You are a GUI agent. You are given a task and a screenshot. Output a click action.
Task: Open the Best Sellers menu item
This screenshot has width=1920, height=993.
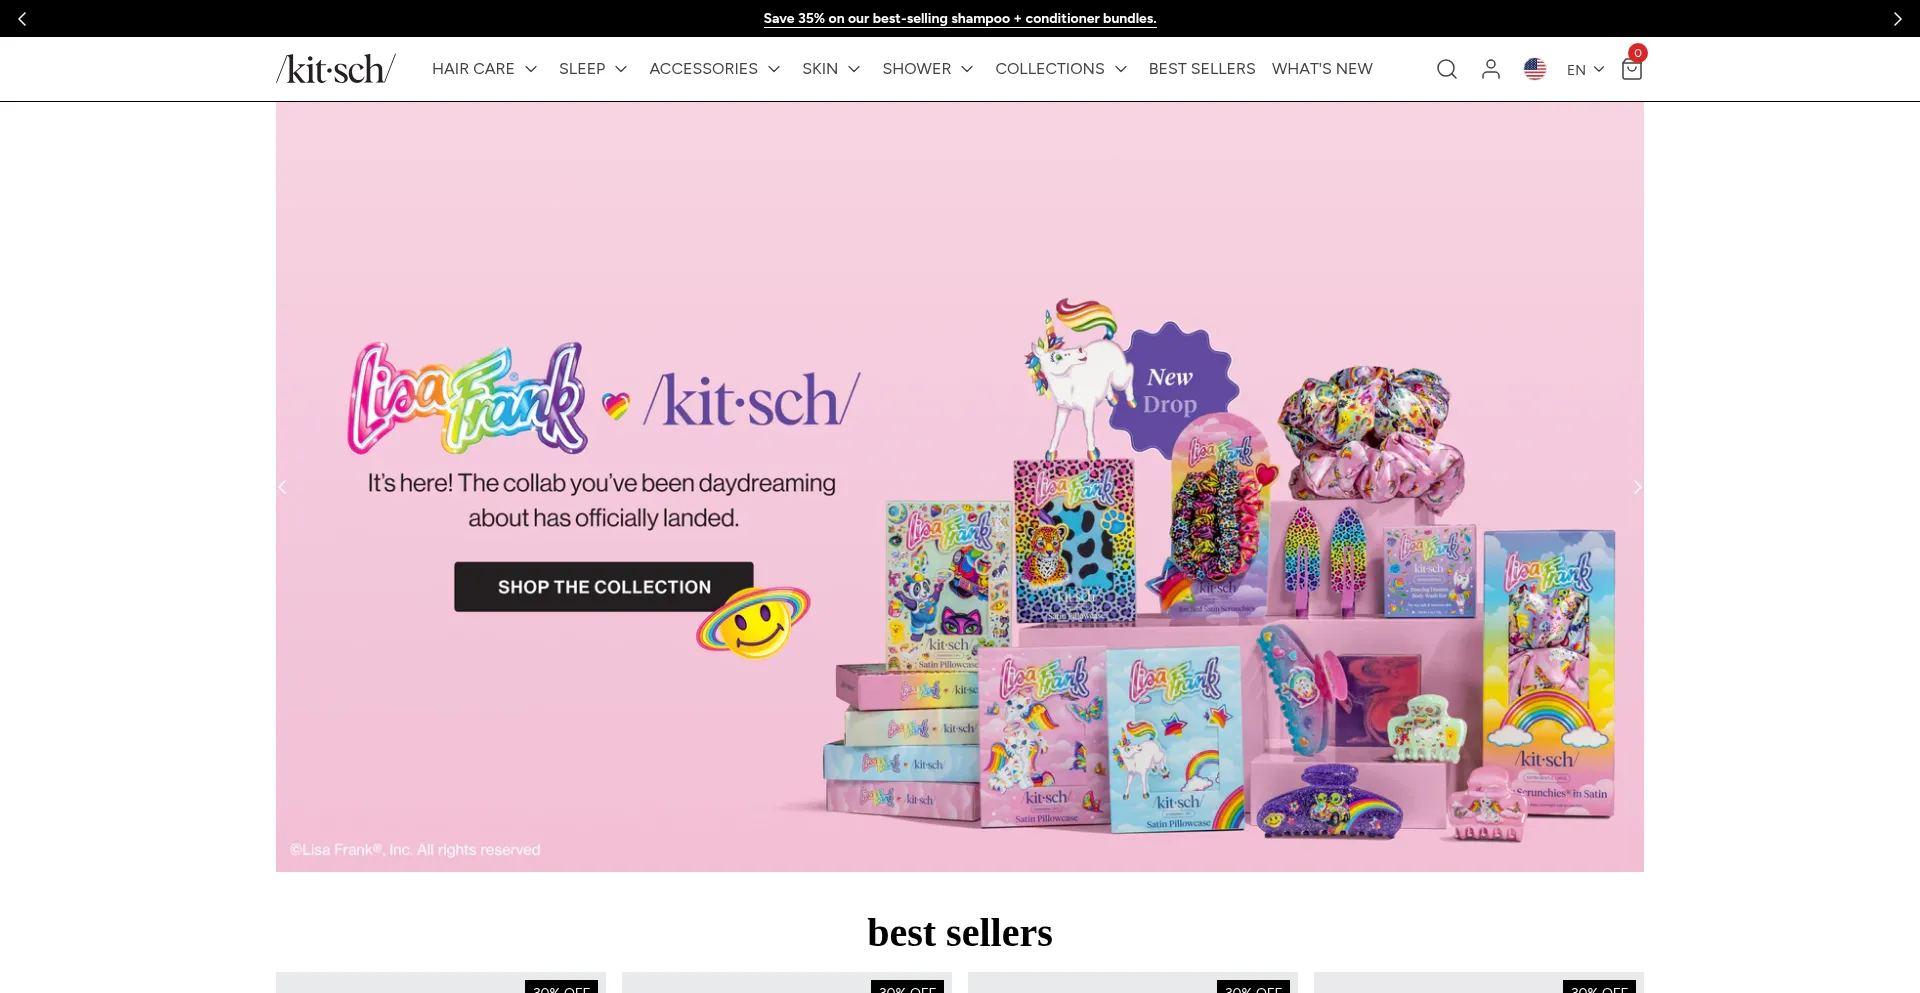[1202, 69]
